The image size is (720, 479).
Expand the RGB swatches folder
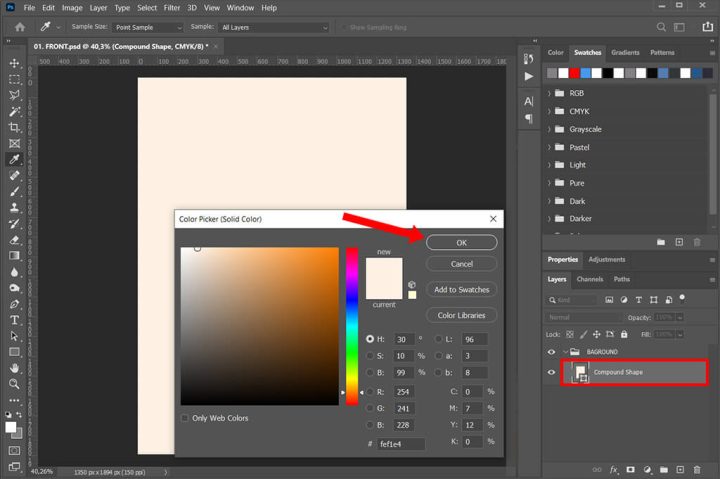tap(549, 93)
